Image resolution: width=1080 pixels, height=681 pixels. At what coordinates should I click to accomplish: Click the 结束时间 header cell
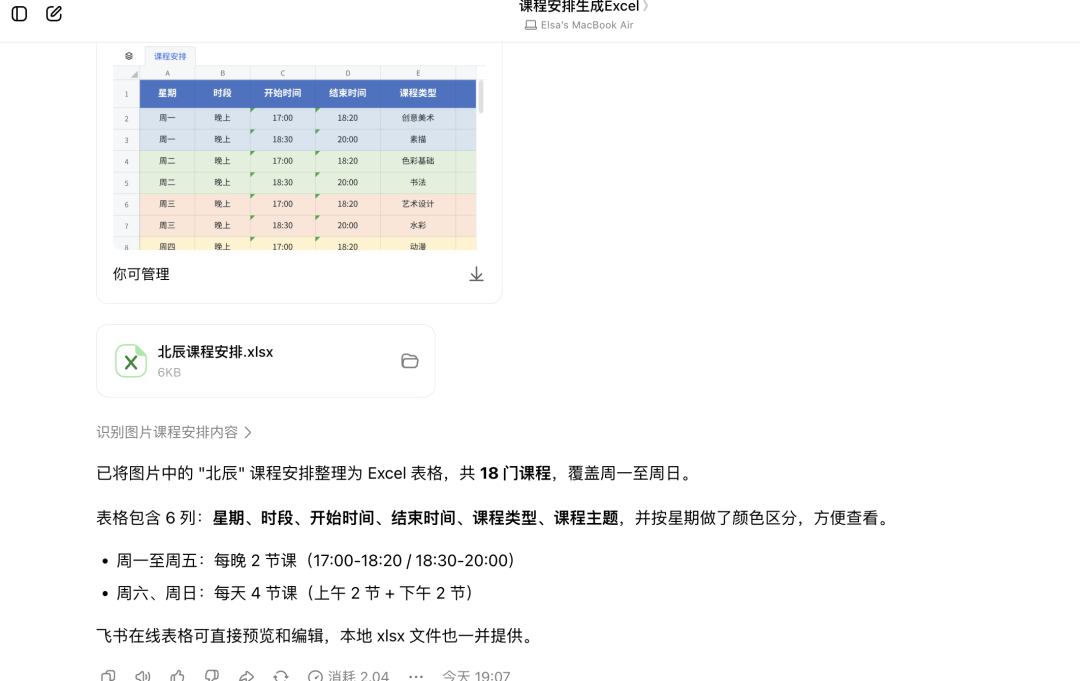(x=348, y=93)
